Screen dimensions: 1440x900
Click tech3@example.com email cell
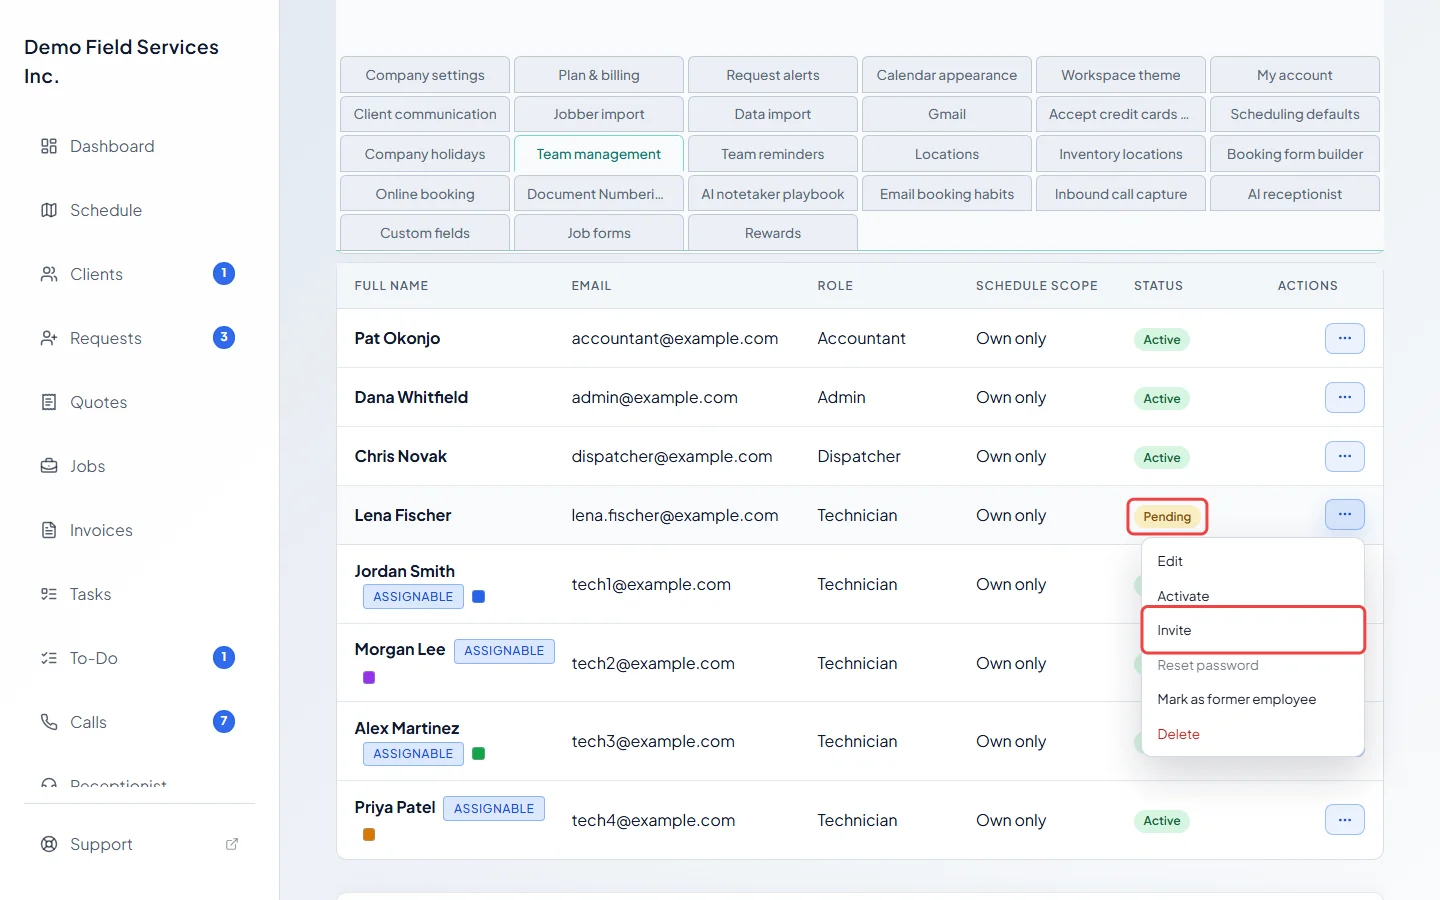tap(653, 741)
